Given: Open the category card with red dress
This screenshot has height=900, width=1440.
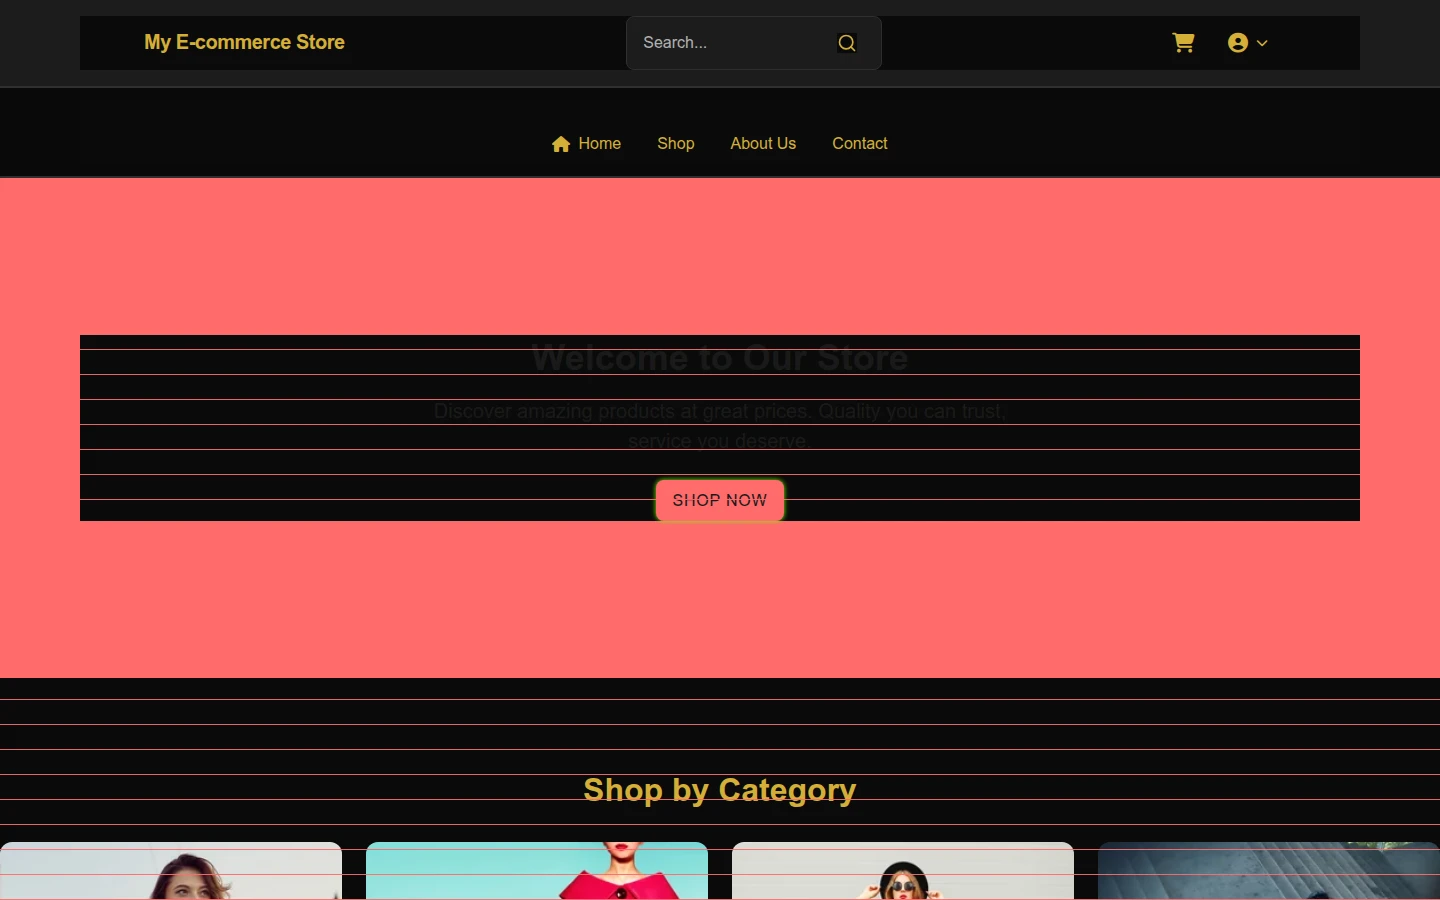Looking at the screenshot, I should [x=537, y=871].
